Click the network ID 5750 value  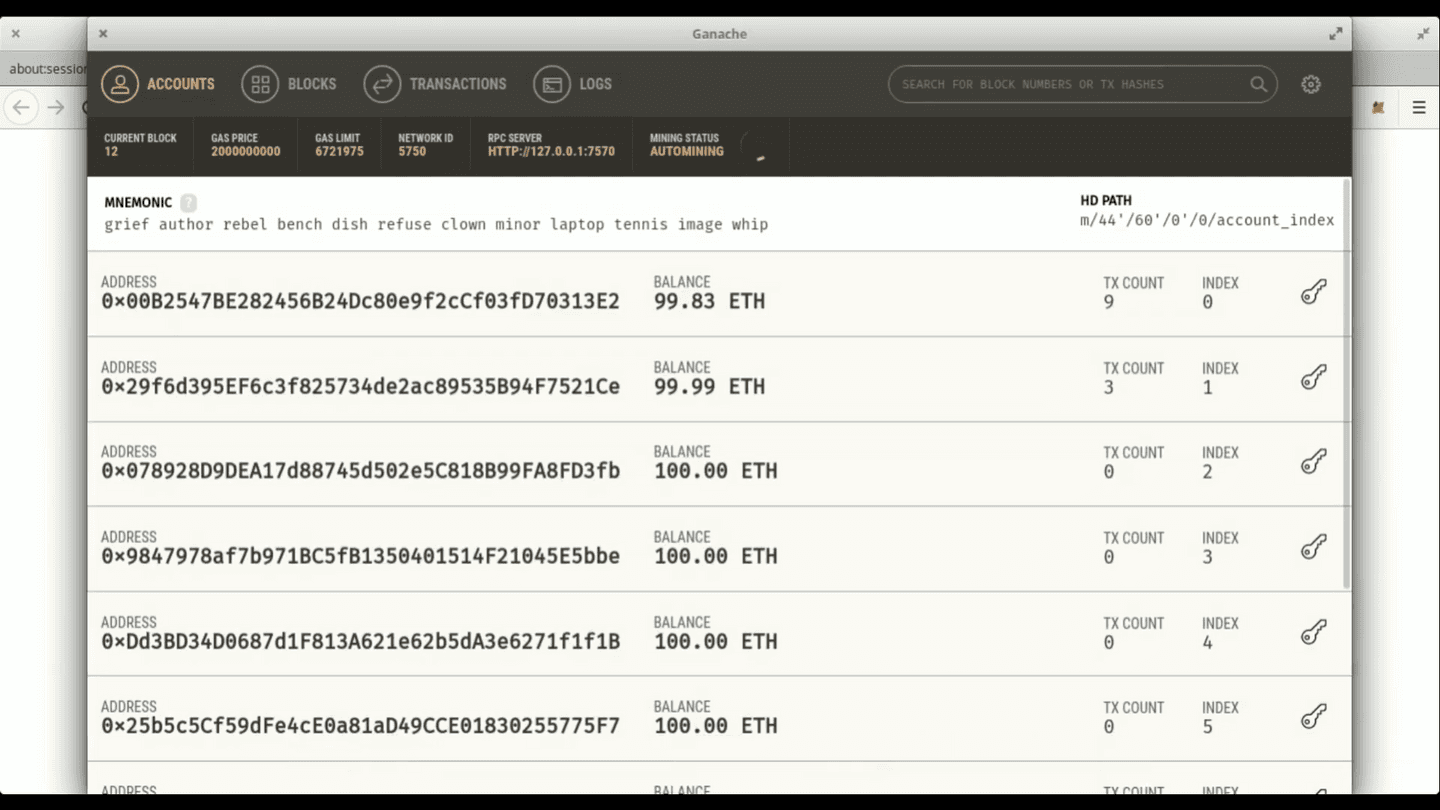tap(412, 152)
